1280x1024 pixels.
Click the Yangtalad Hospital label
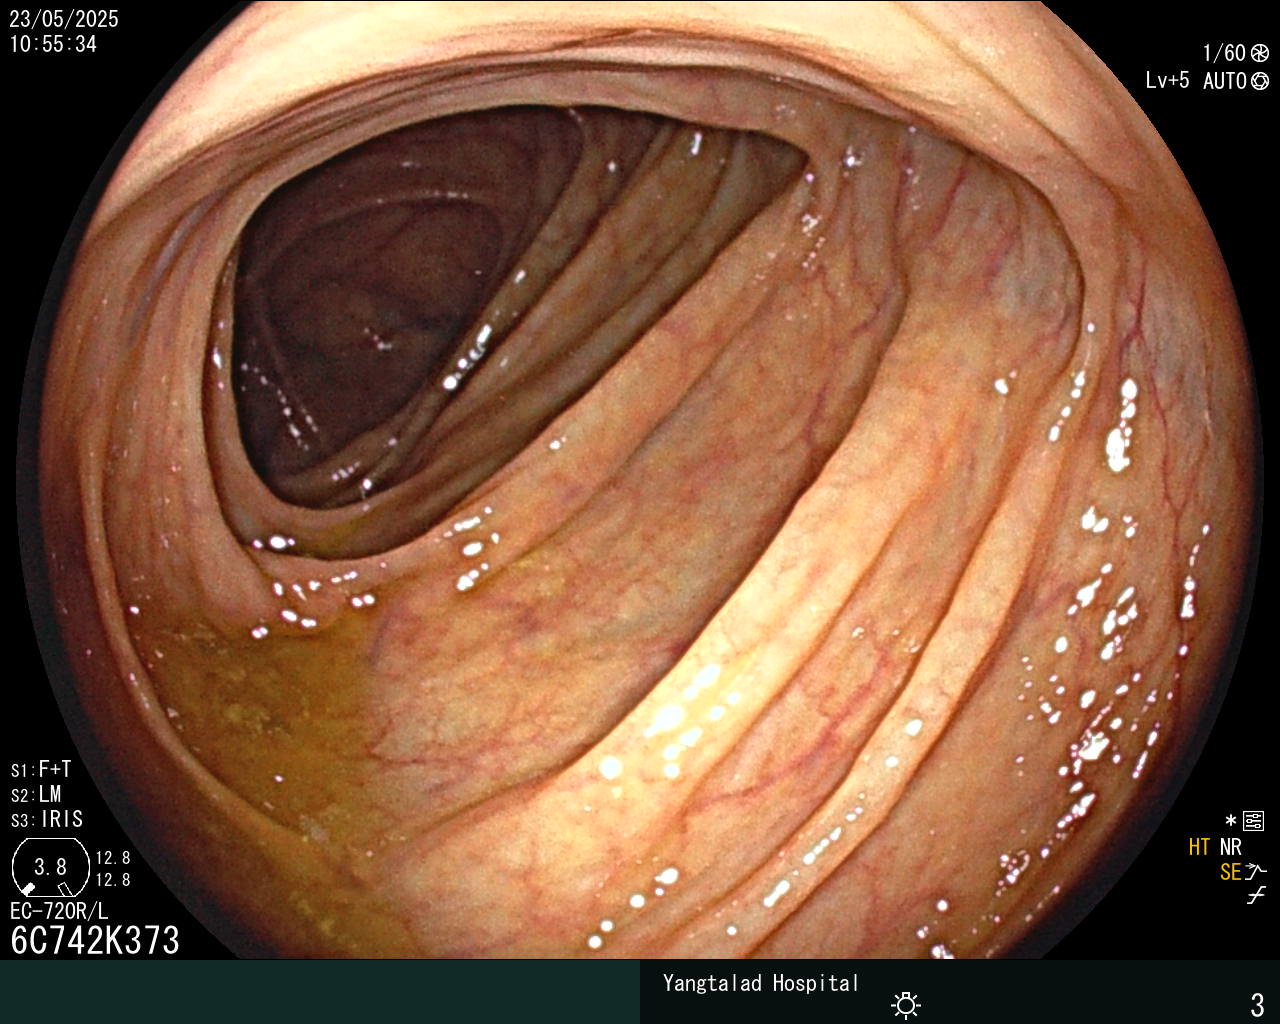tap(761, 983)
